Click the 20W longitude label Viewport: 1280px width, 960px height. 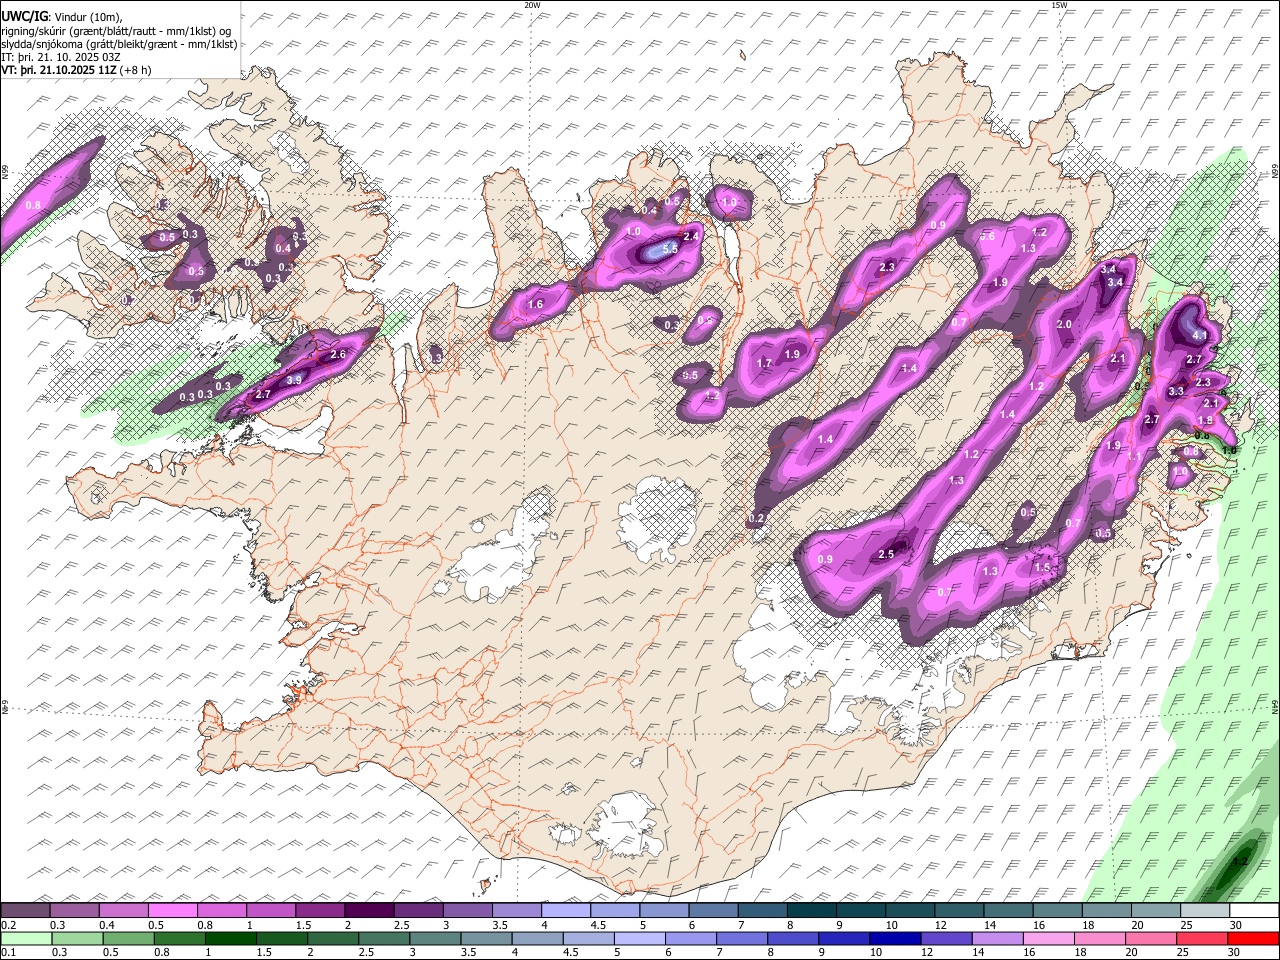[532, 5]
